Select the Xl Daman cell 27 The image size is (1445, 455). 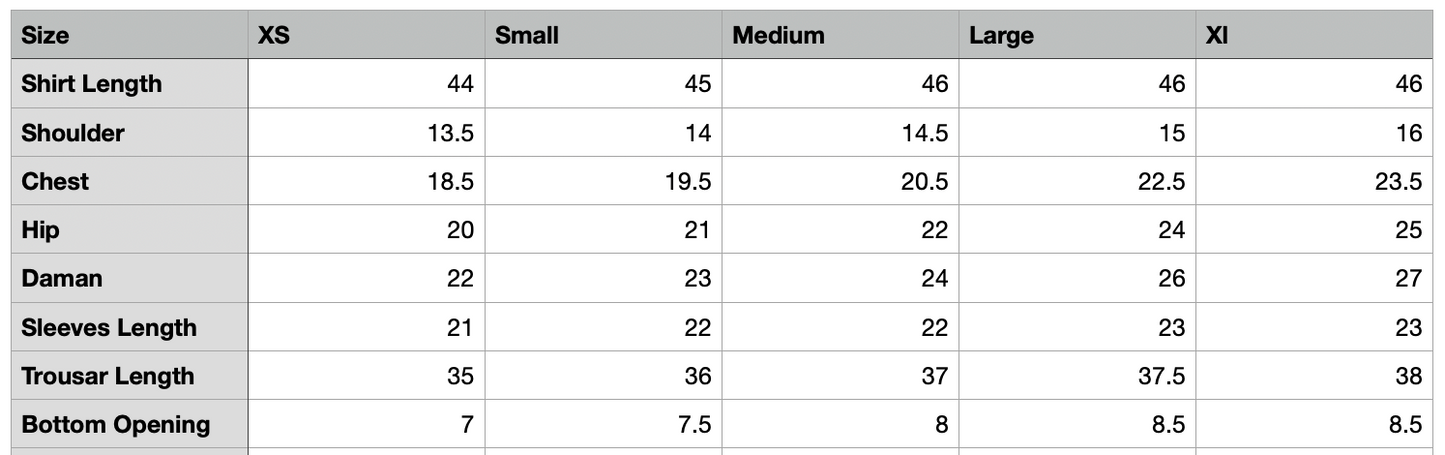tap(1315, 278)
